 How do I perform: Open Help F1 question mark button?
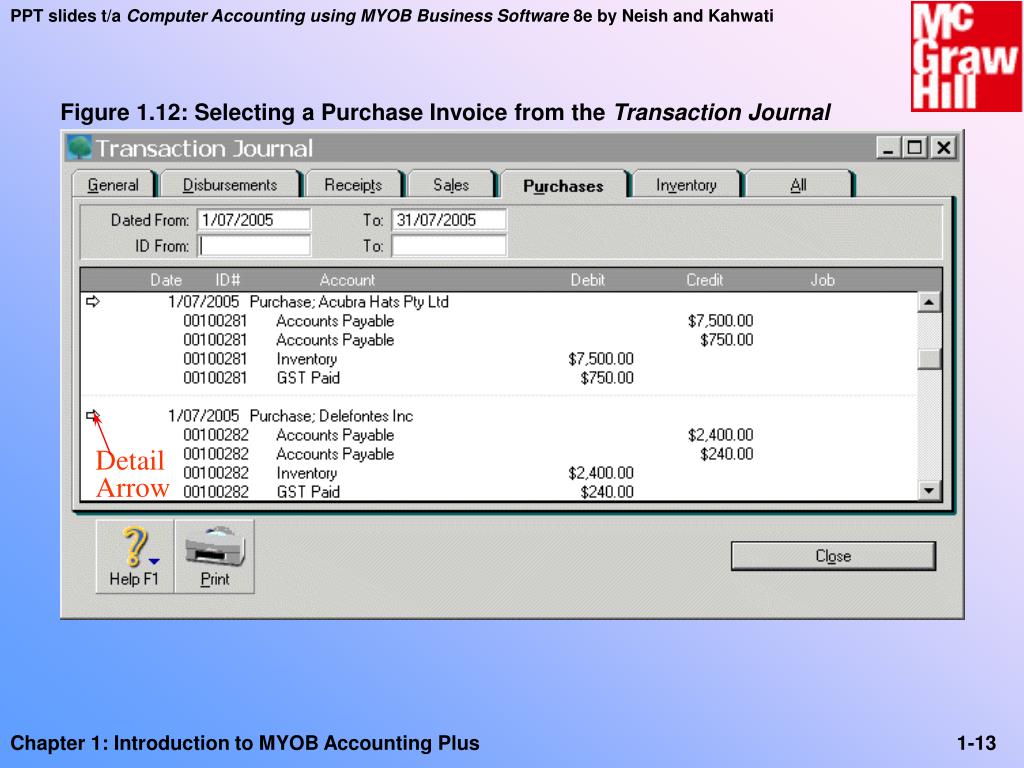(x=135, y=556)
